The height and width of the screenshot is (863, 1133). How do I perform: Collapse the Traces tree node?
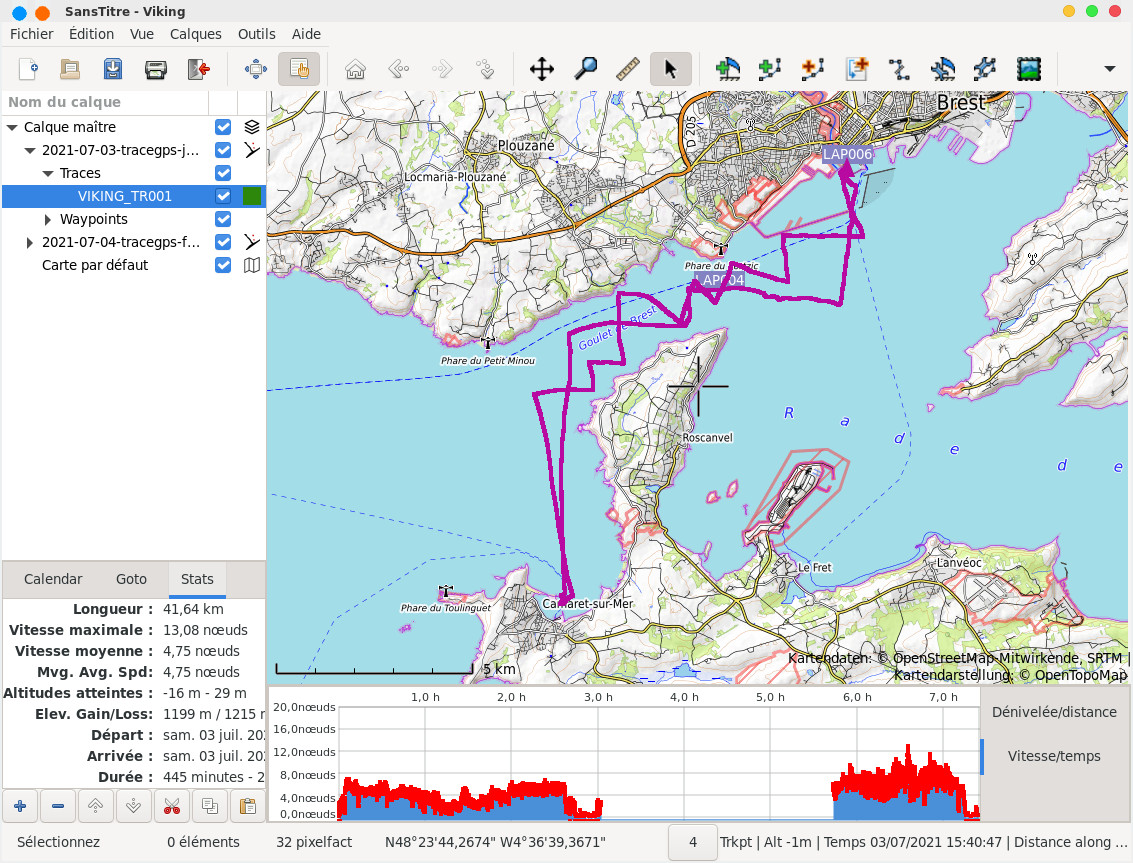(48, 173)
